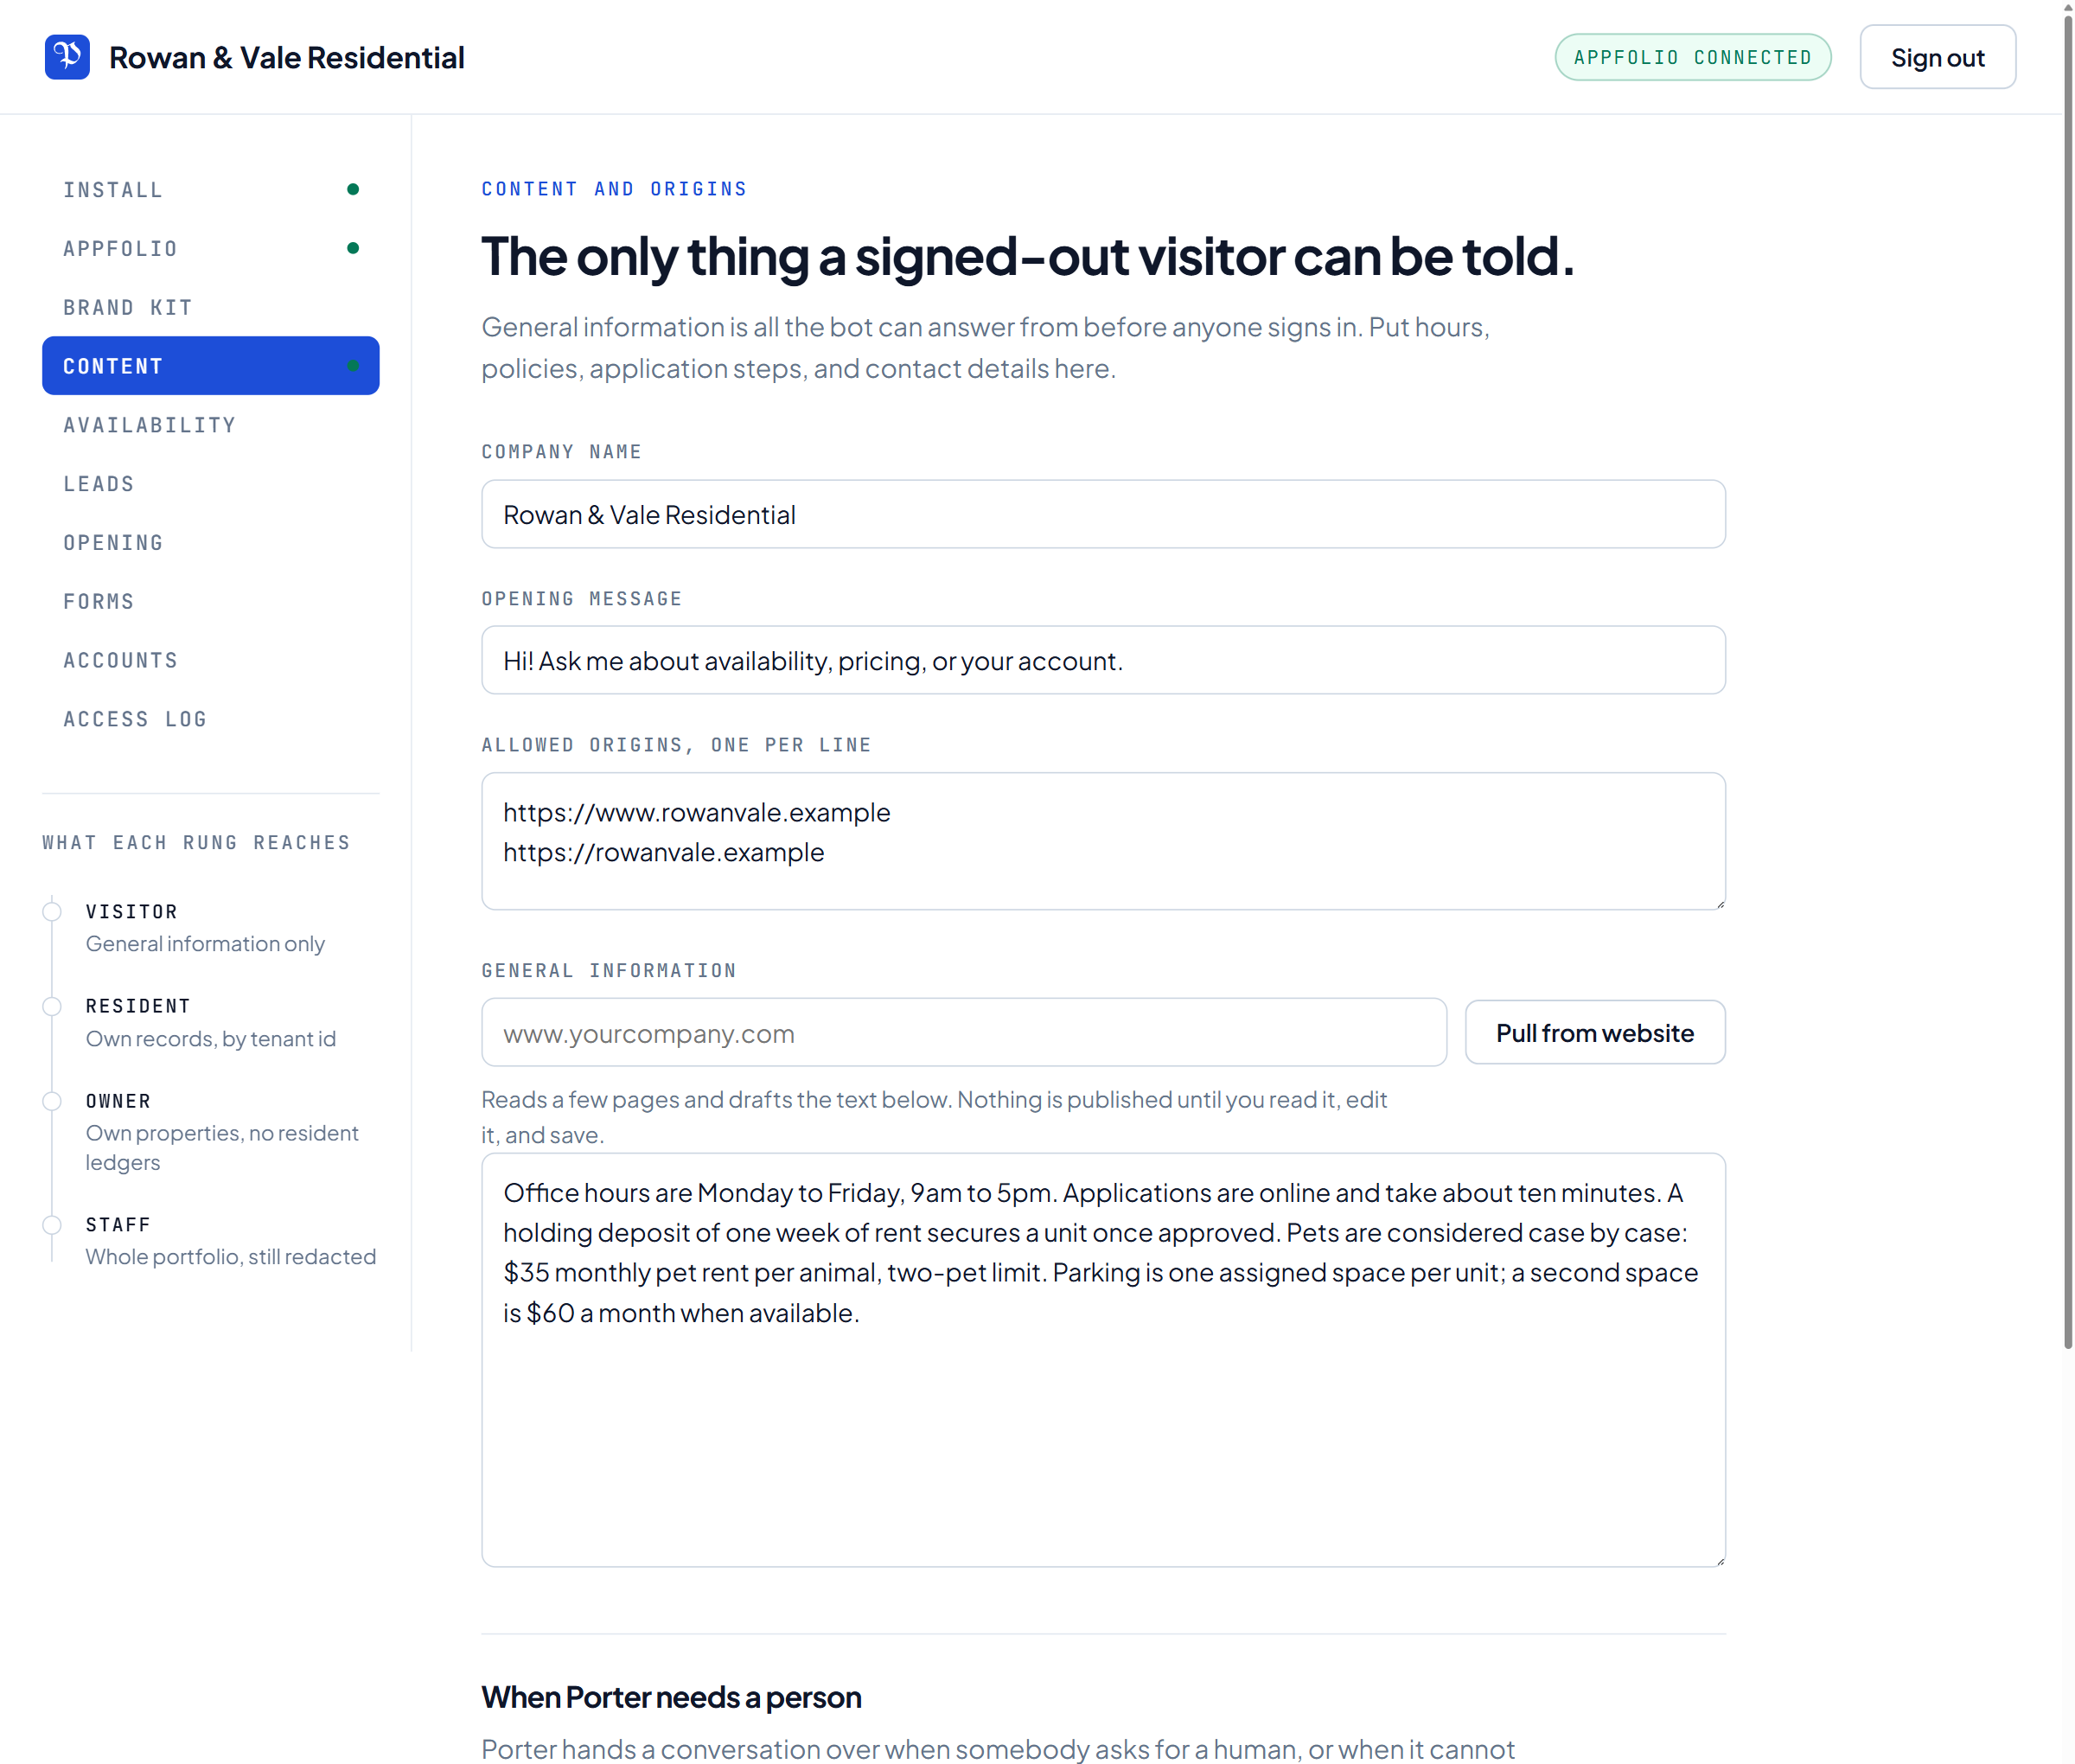Click the website URL input field
The width and height of the screenshot is (2075, 1764).
(964, 1032)
